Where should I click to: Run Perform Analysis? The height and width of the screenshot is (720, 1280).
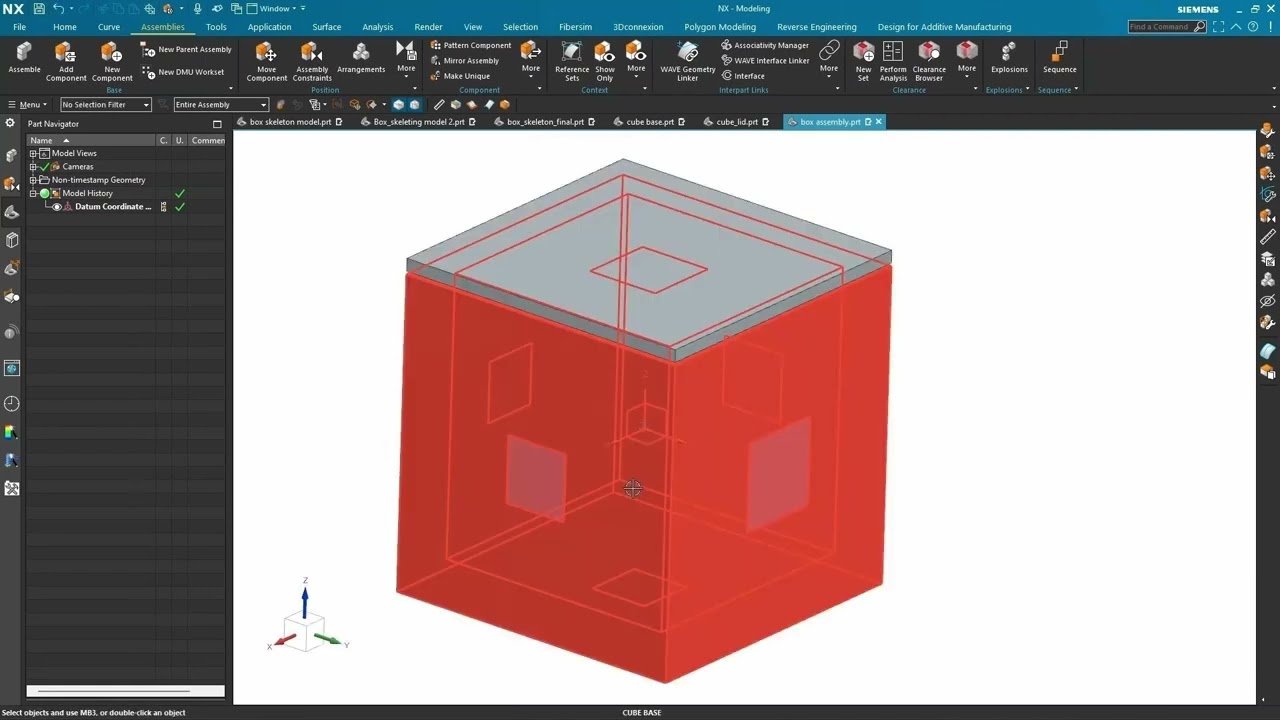click(x=893, y=61)
